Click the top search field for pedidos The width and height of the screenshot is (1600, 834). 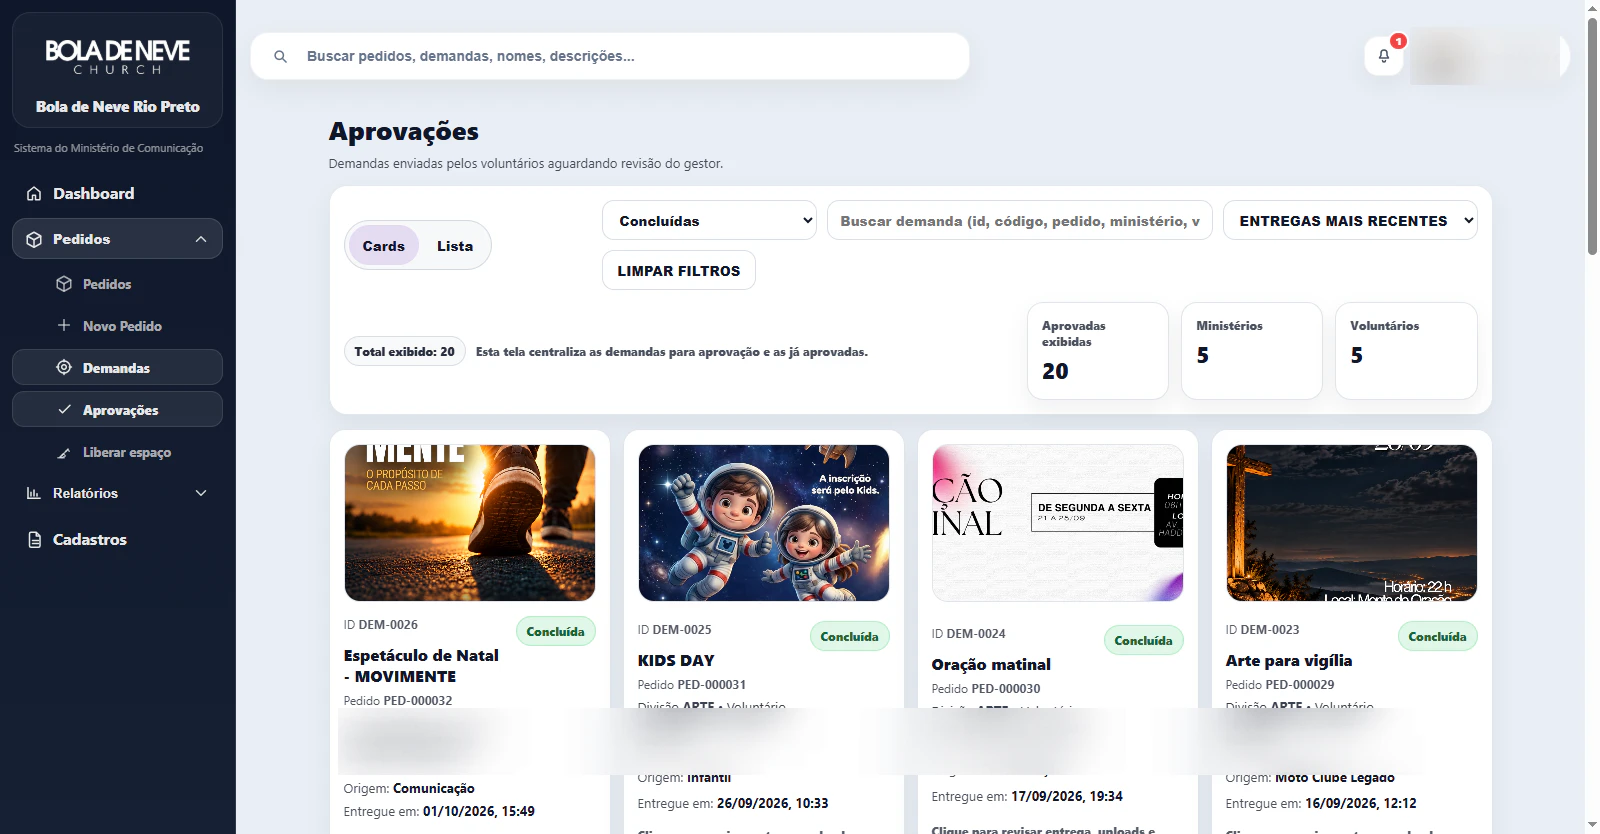tap(610, 56)
